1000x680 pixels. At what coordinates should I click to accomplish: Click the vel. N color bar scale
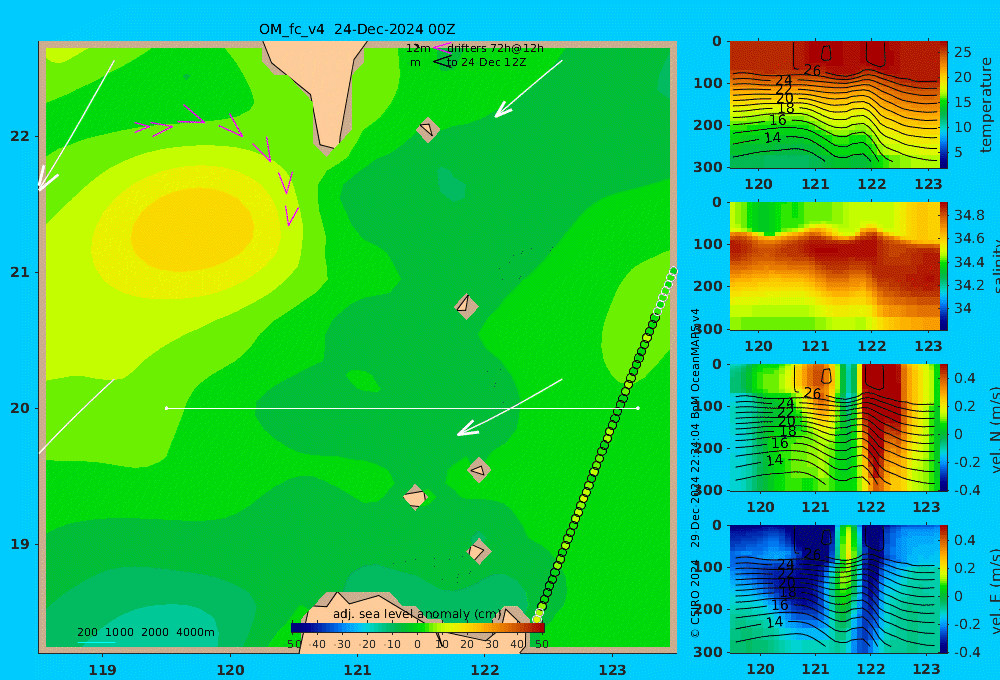[944, 427]
